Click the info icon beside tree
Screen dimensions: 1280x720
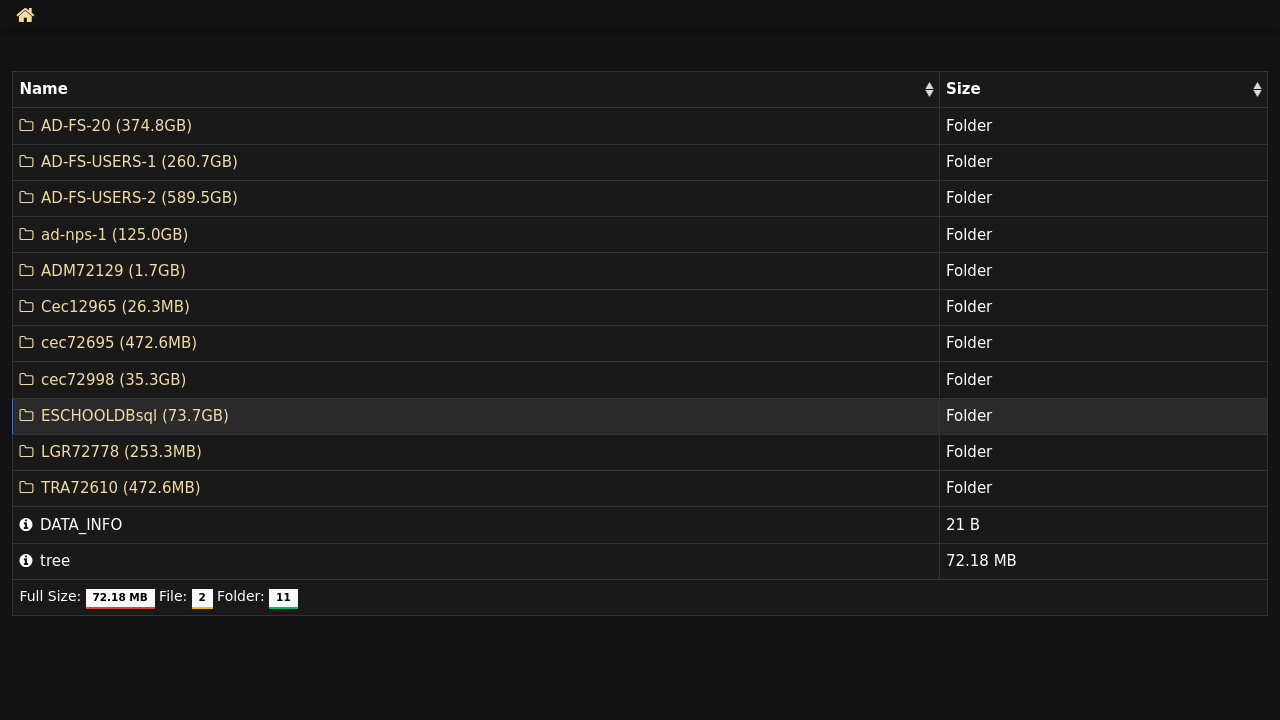pyautogui.click(x=26, y=561)
